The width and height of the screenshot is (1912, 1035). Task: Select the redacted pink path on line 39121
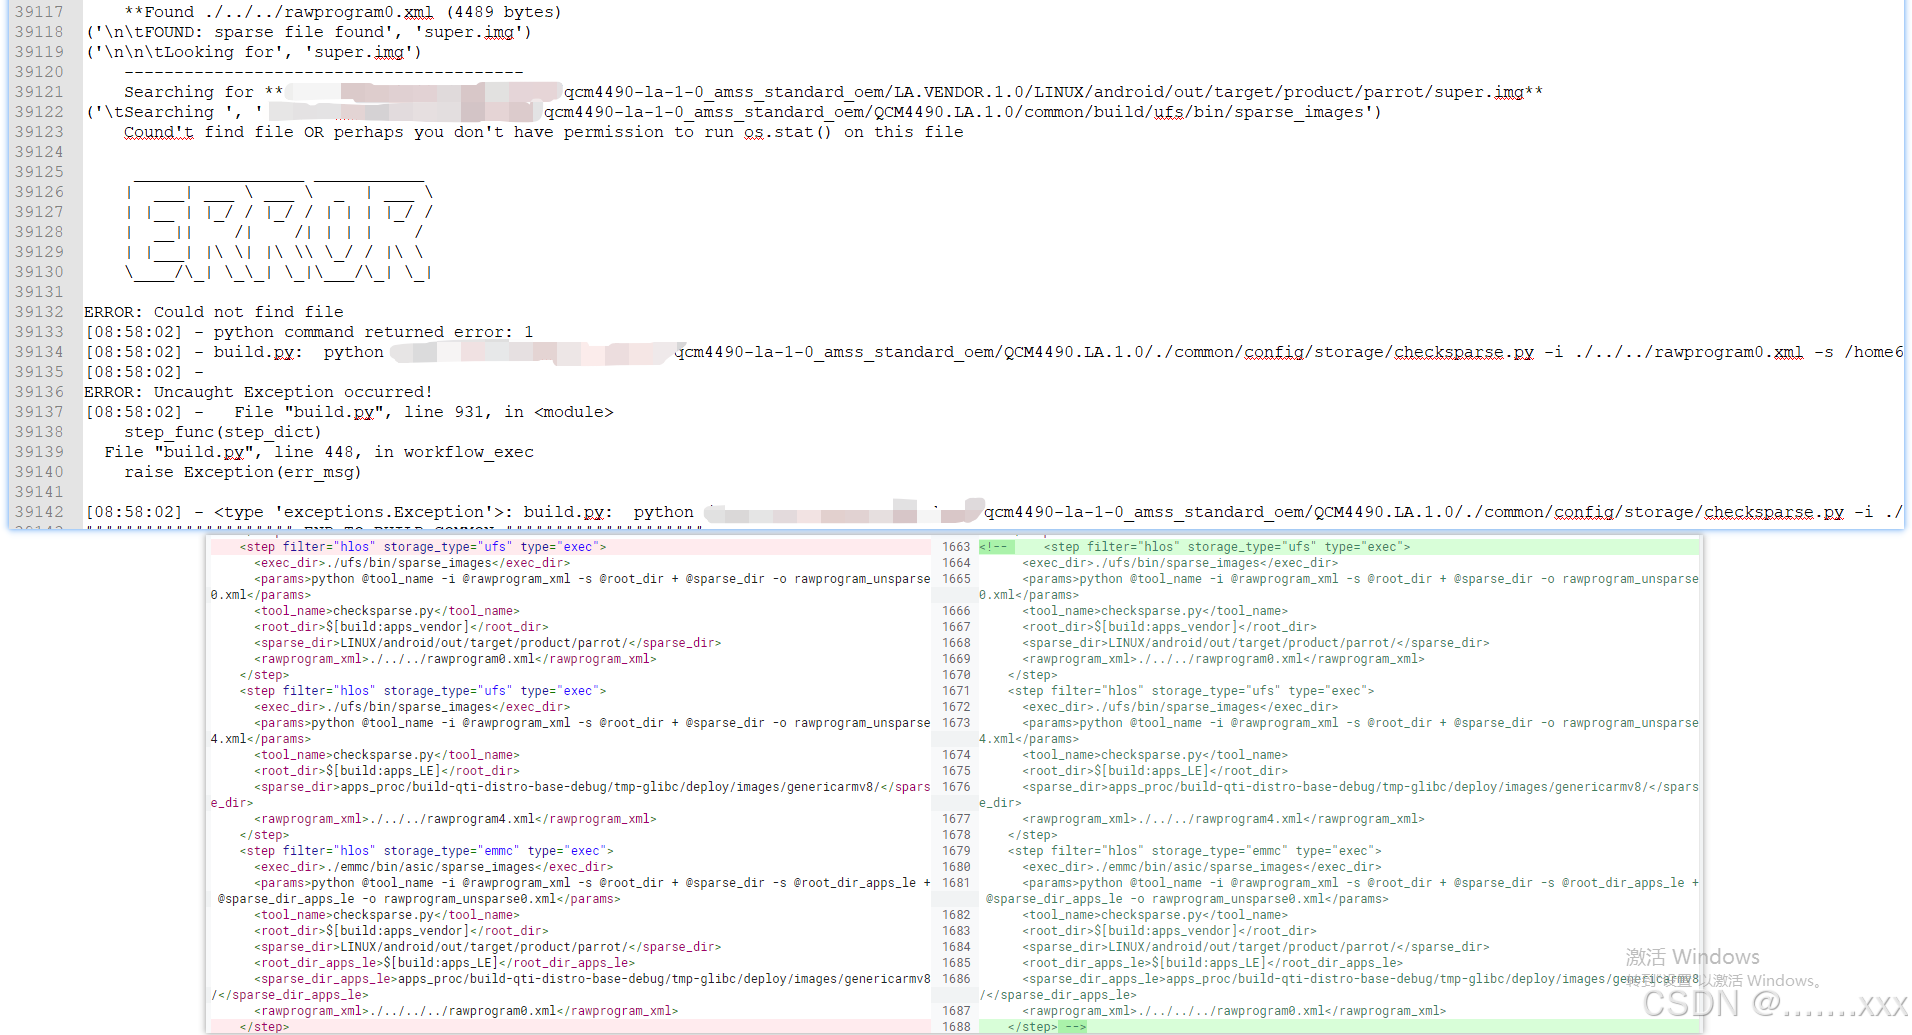pos(420,91)
